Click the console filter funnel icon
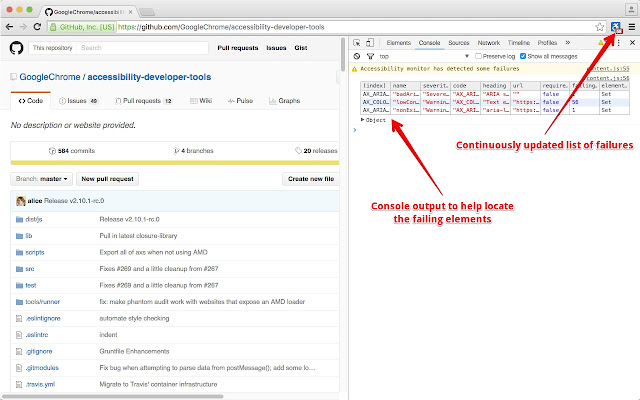This screenshot has height=400, width=640. click(370, 56)
